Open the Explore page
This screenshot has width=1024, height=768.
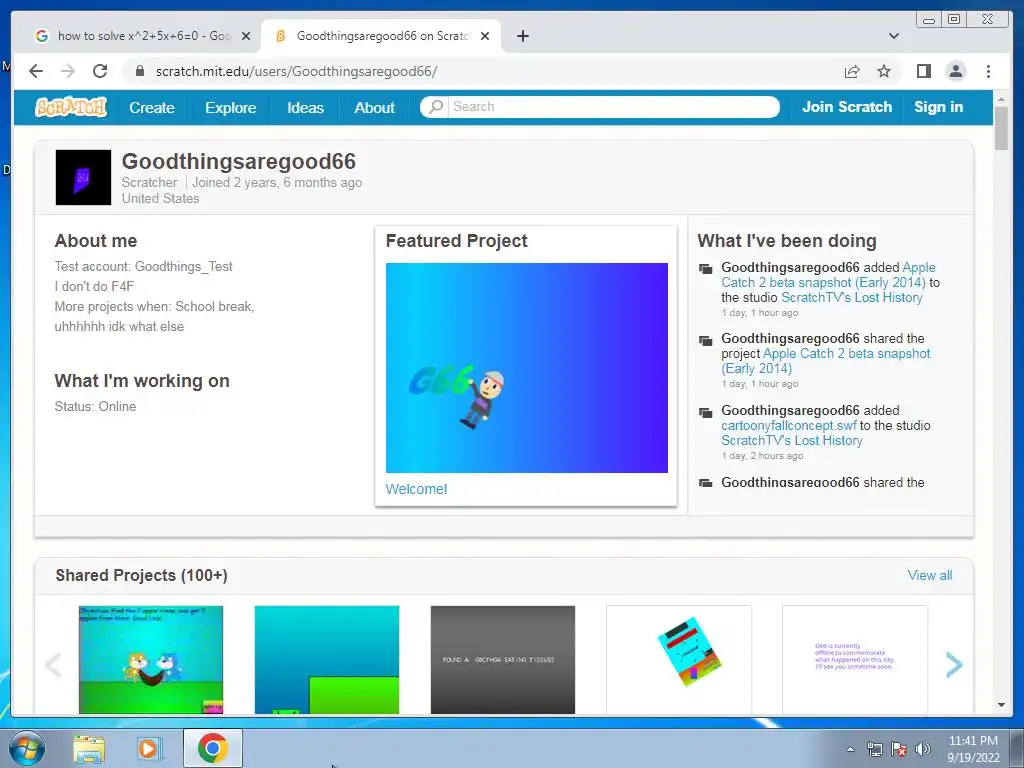click(x=231, y=108)
